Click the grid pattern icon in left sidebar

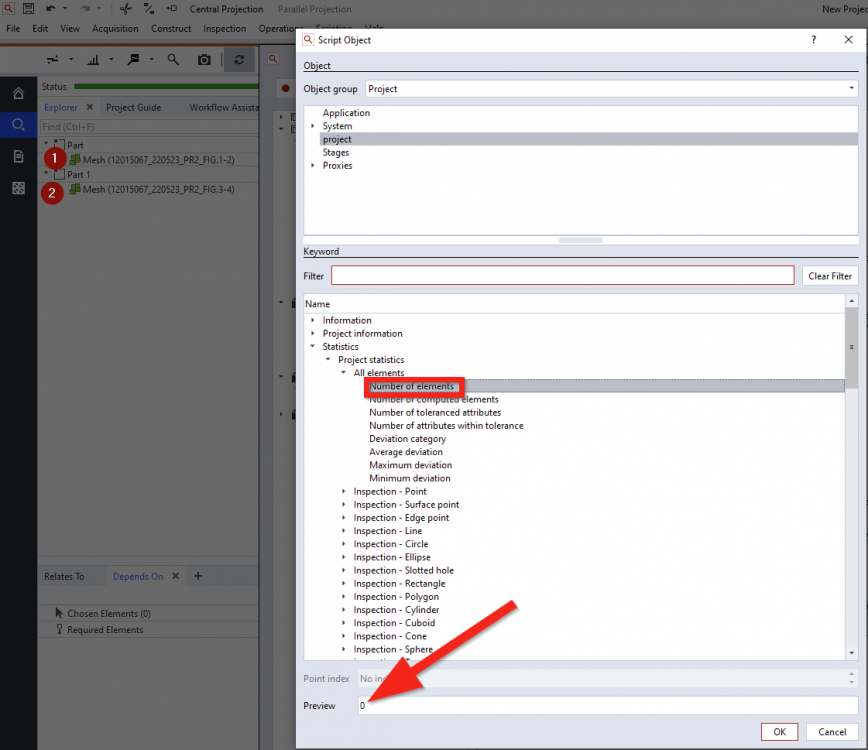[x=18, y=188]
